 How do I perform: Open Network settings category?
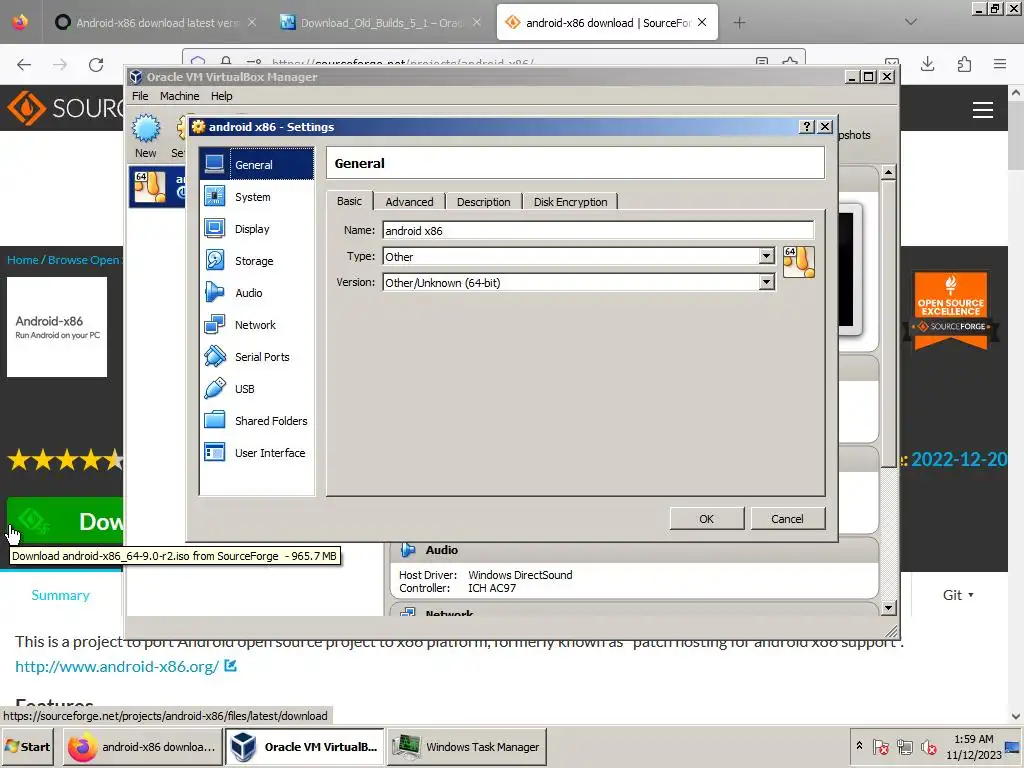[257, 325]
